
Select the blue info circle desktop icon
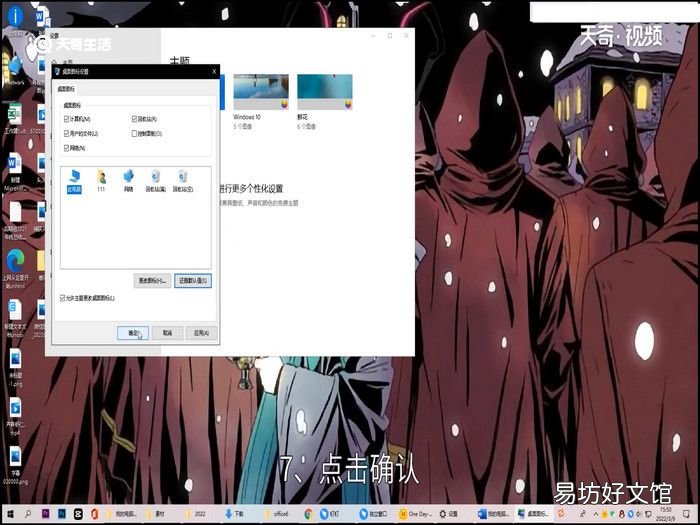point(16,18)
